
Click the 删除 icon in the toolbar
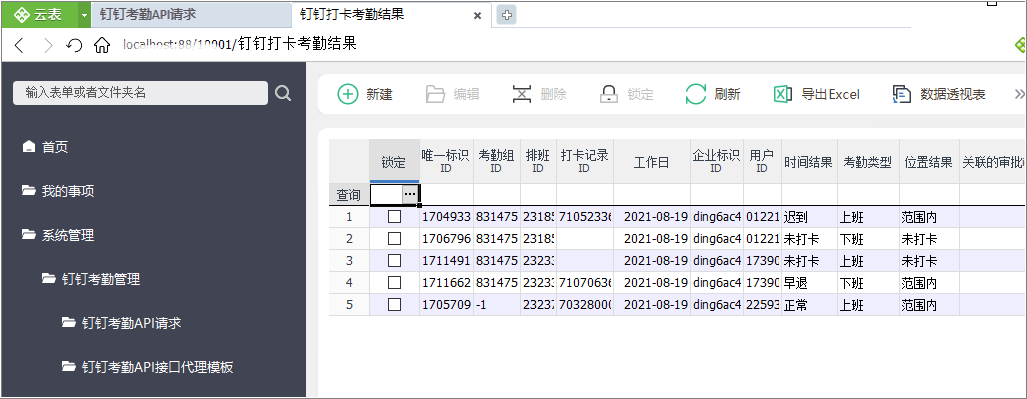pyautogui.click(x=521, y=94)
